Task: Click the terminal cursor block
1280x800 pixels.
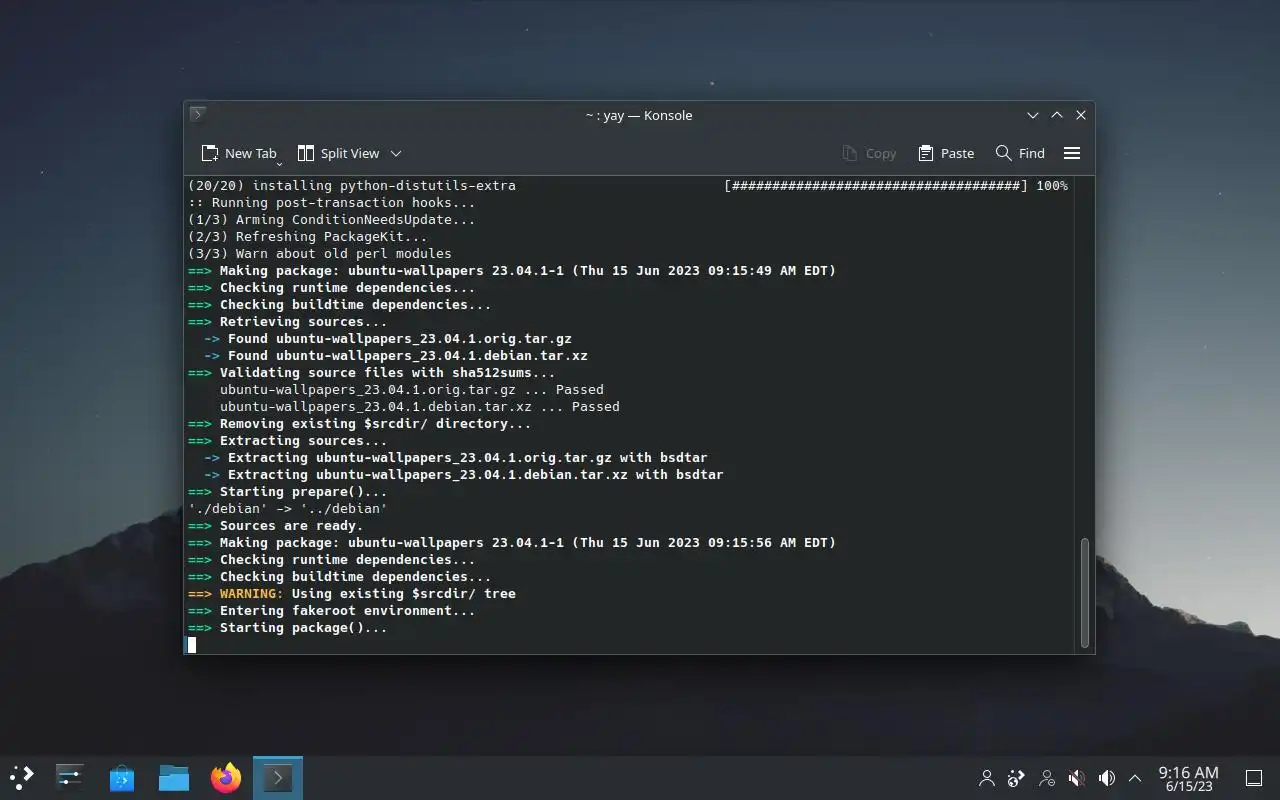Action: [x=192, y=645]
